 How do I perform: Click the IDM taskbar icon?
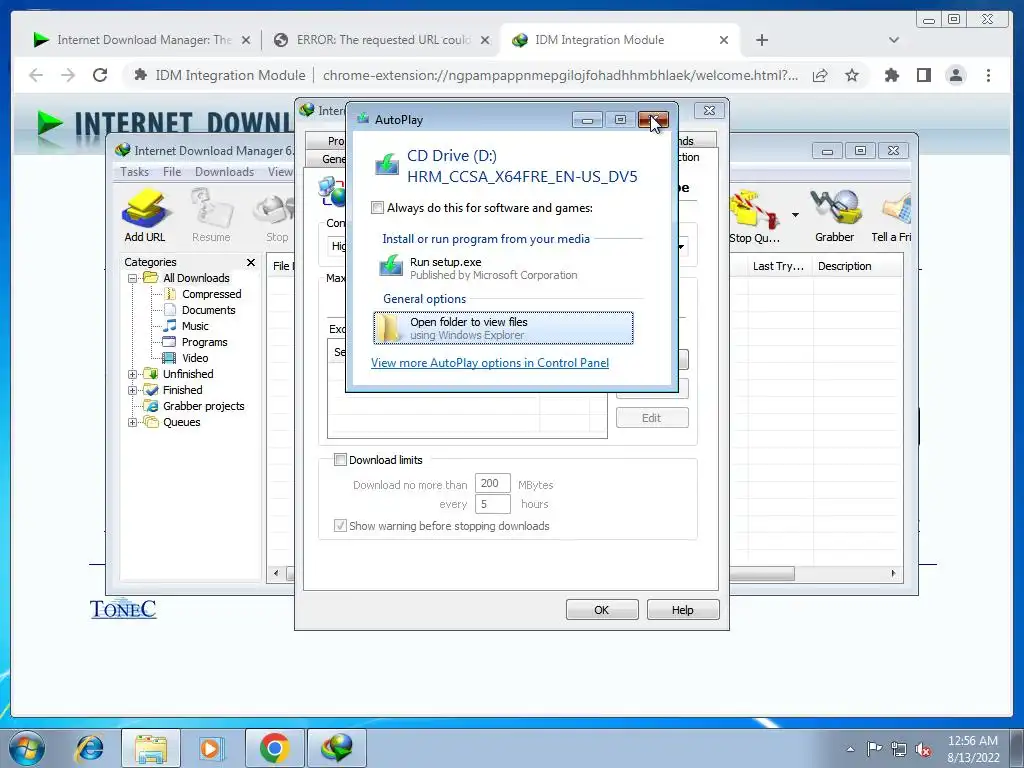pos(336,748)
